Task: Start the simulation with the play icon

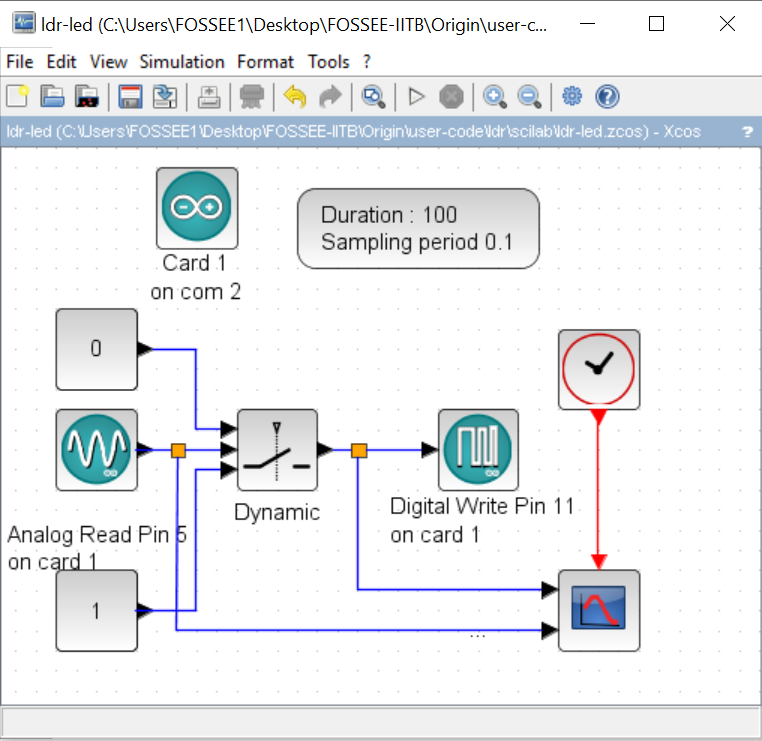Action: point(417,96)
